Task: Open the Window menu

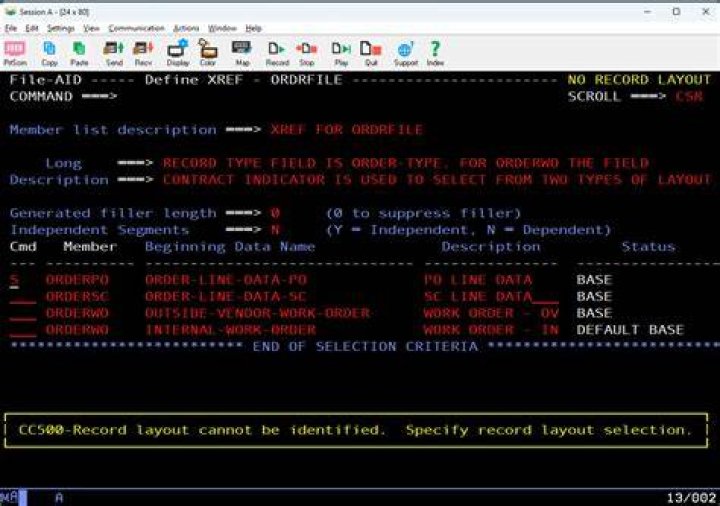Action: pos(222,28)
